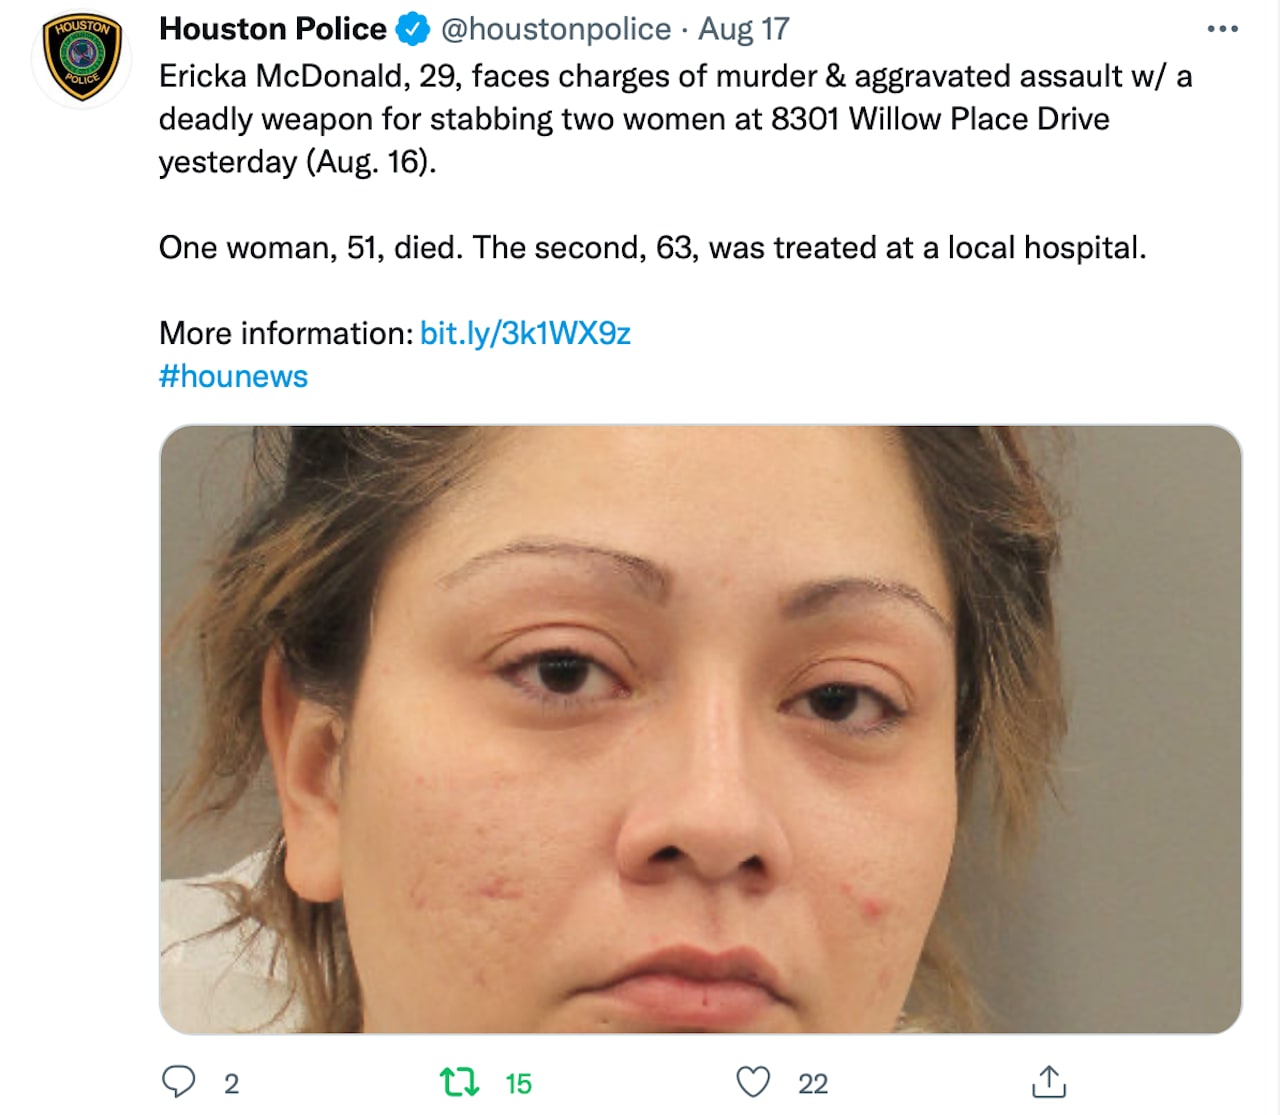Open the #hounews hashtag
This screenshot has height=1115, width=1280.
coord(233,376)
